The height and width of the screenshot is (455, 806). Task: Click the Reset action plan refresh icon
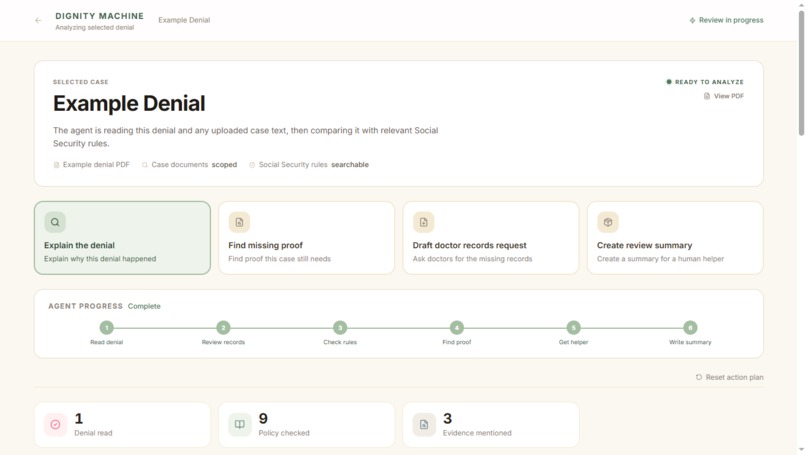(x=699, y=377)
